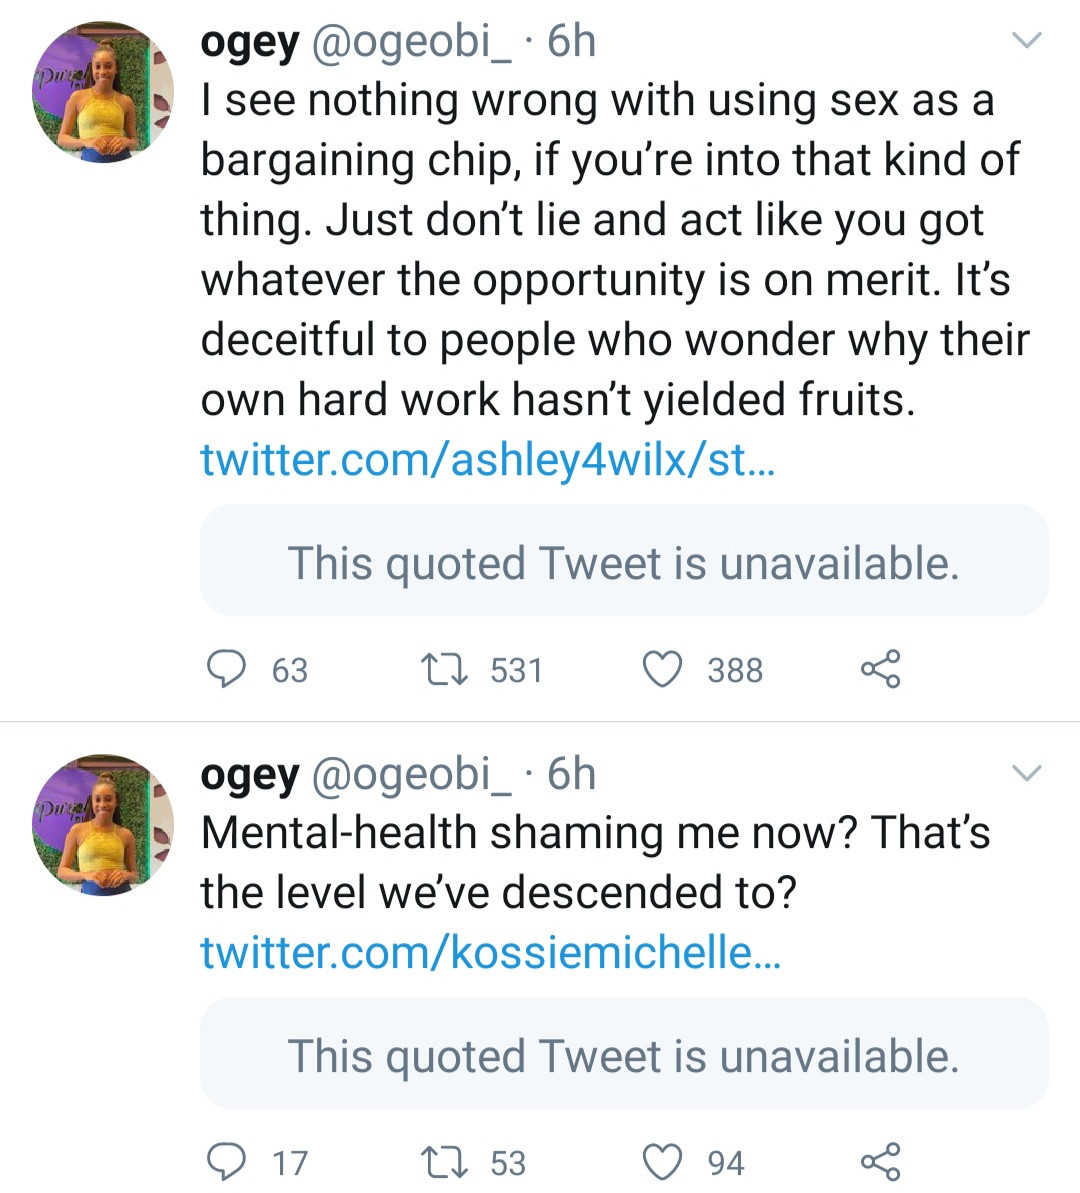The image size is (1080, 1193).
Task: View ogey's profile picture on first tweet
Action: coord(103,94)
